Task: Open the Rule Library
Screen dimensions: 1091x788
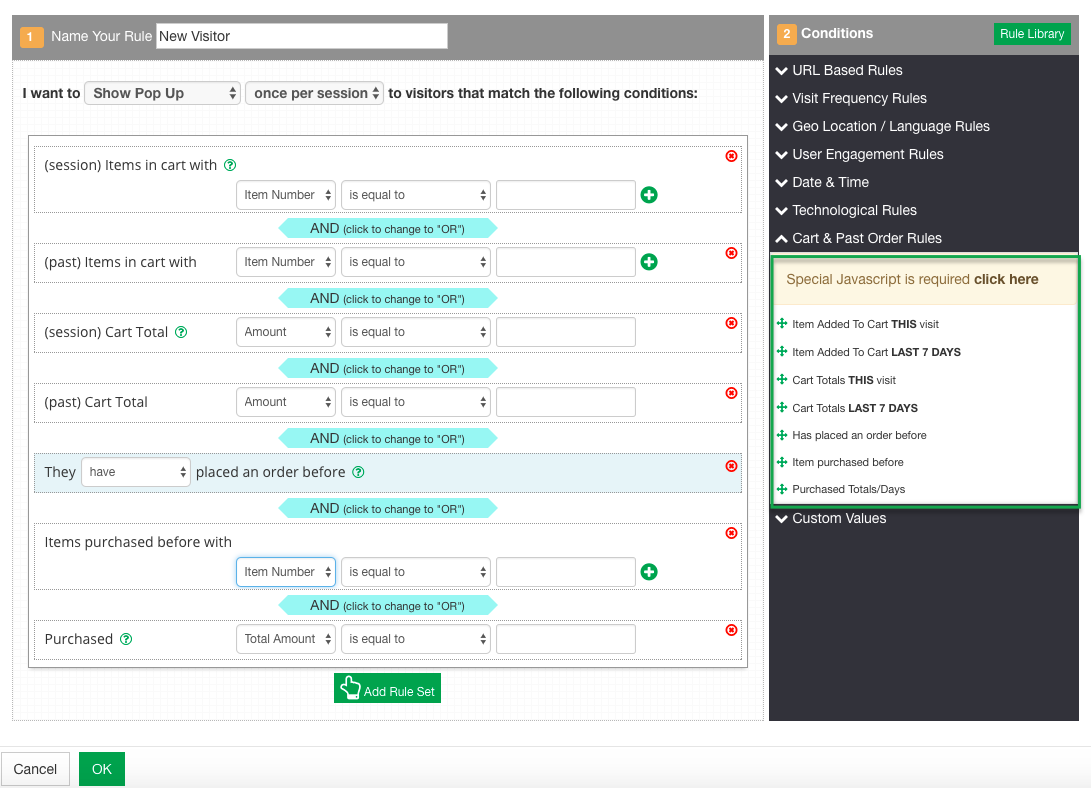Action: click(x=1031, y=34)
